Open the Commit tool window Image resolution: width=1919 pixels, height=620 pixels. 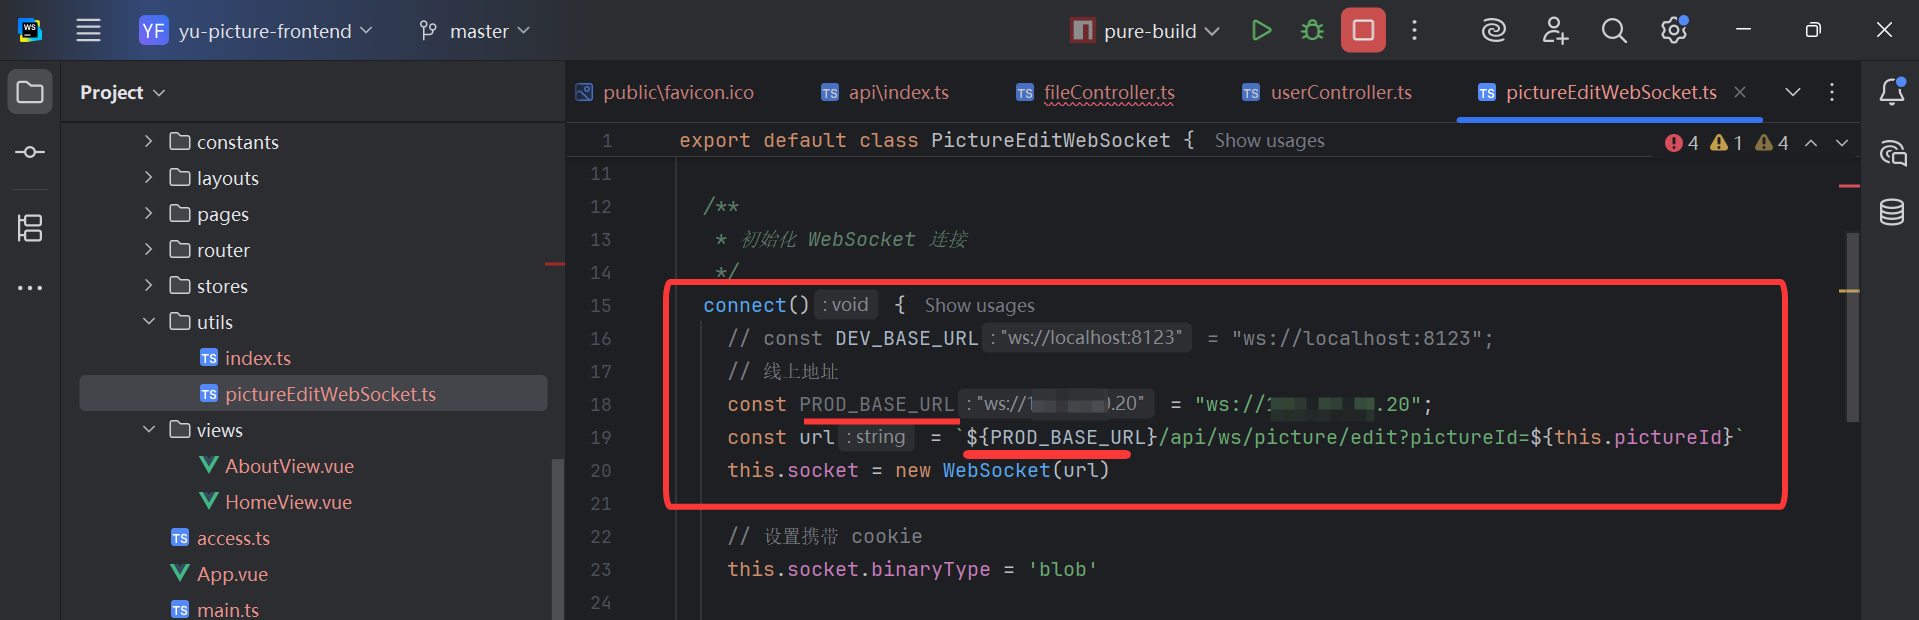[30, 152]
